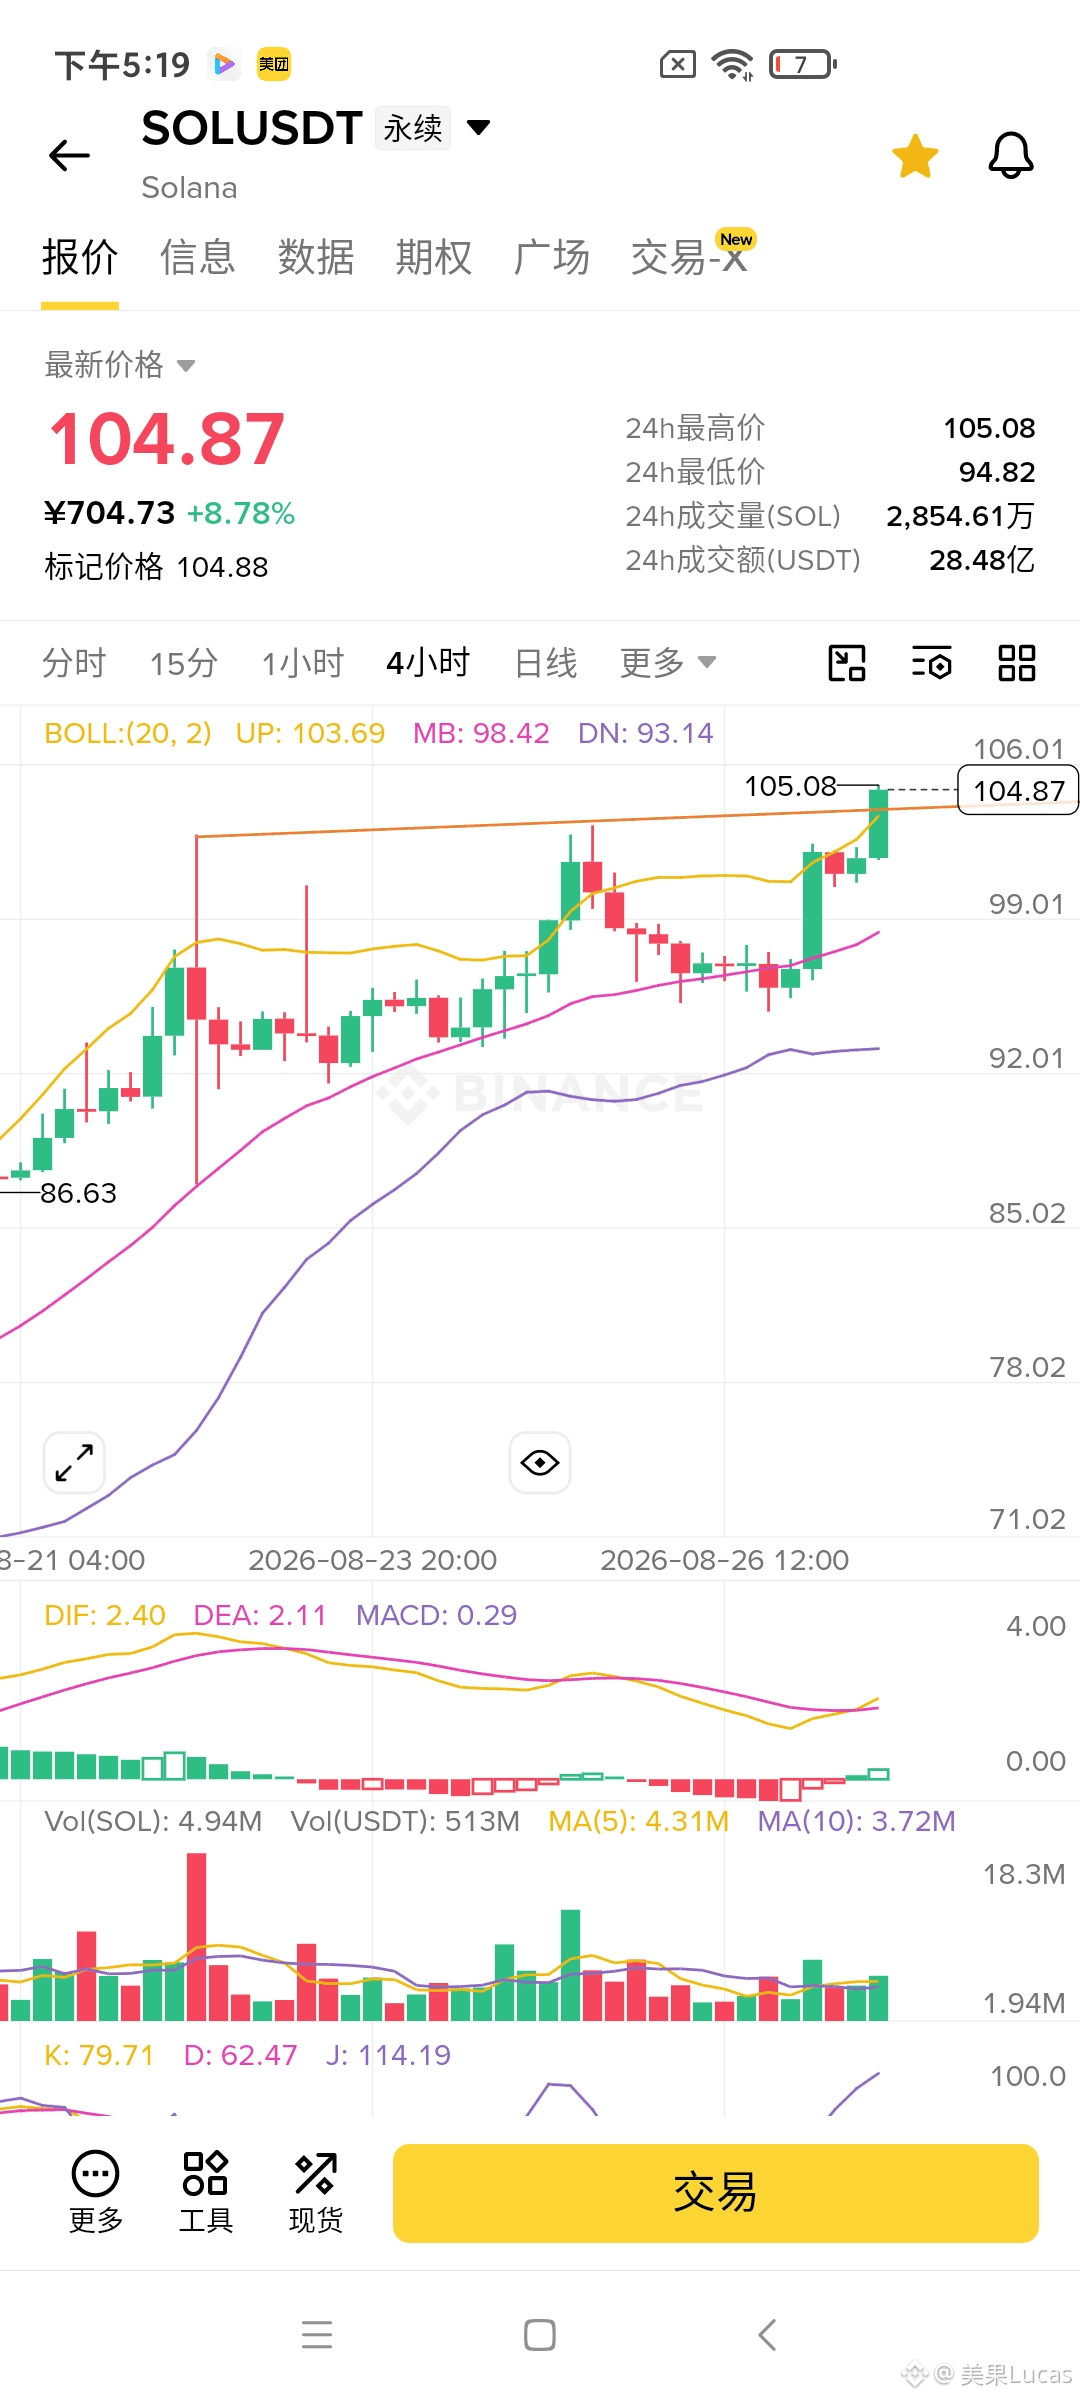The width and height of the screenshot is (1080, 2400).
Task: Go back with the left arrow
Action: pyautogui.click(x=69, y=155)
